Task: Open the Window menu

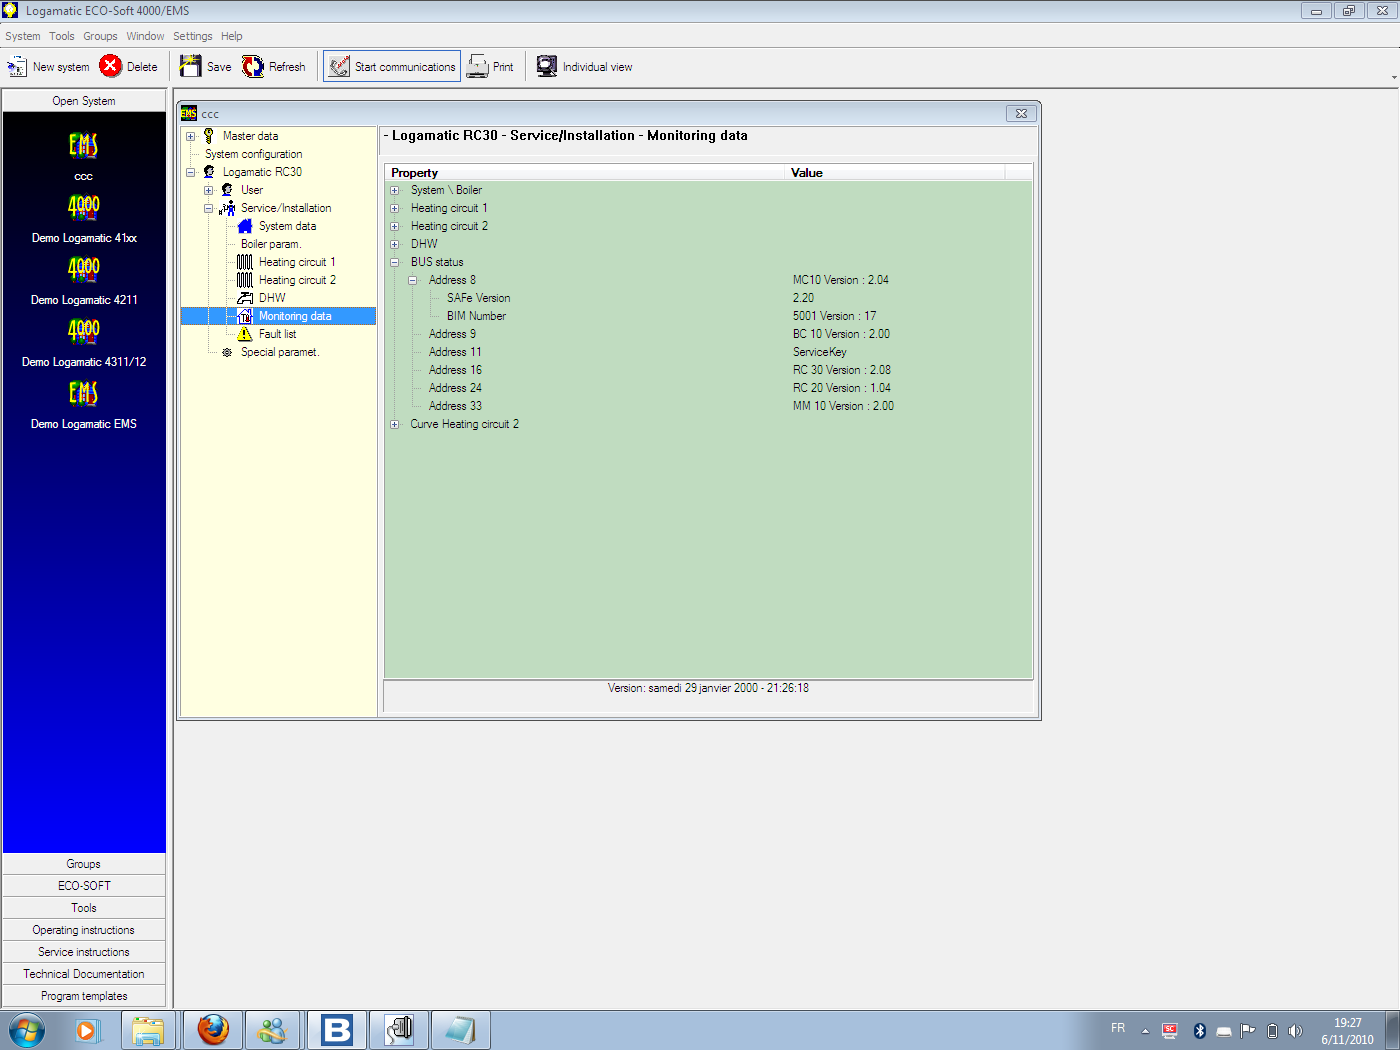Action: click(x=145, y=36)
